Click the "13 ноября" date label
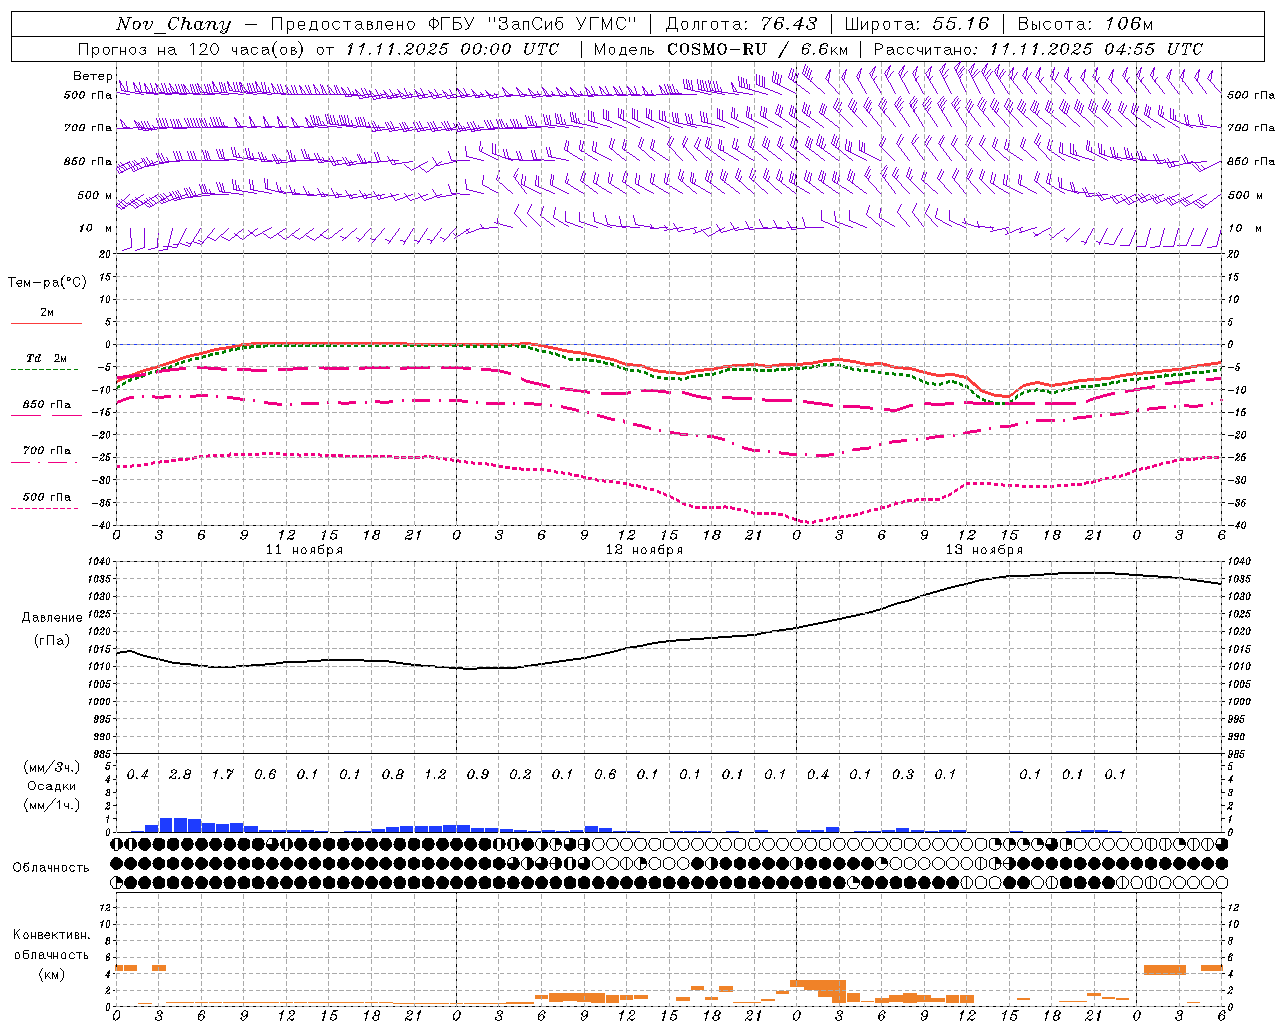Viewport: 1280px width, 1024px height. pos(984,550)
